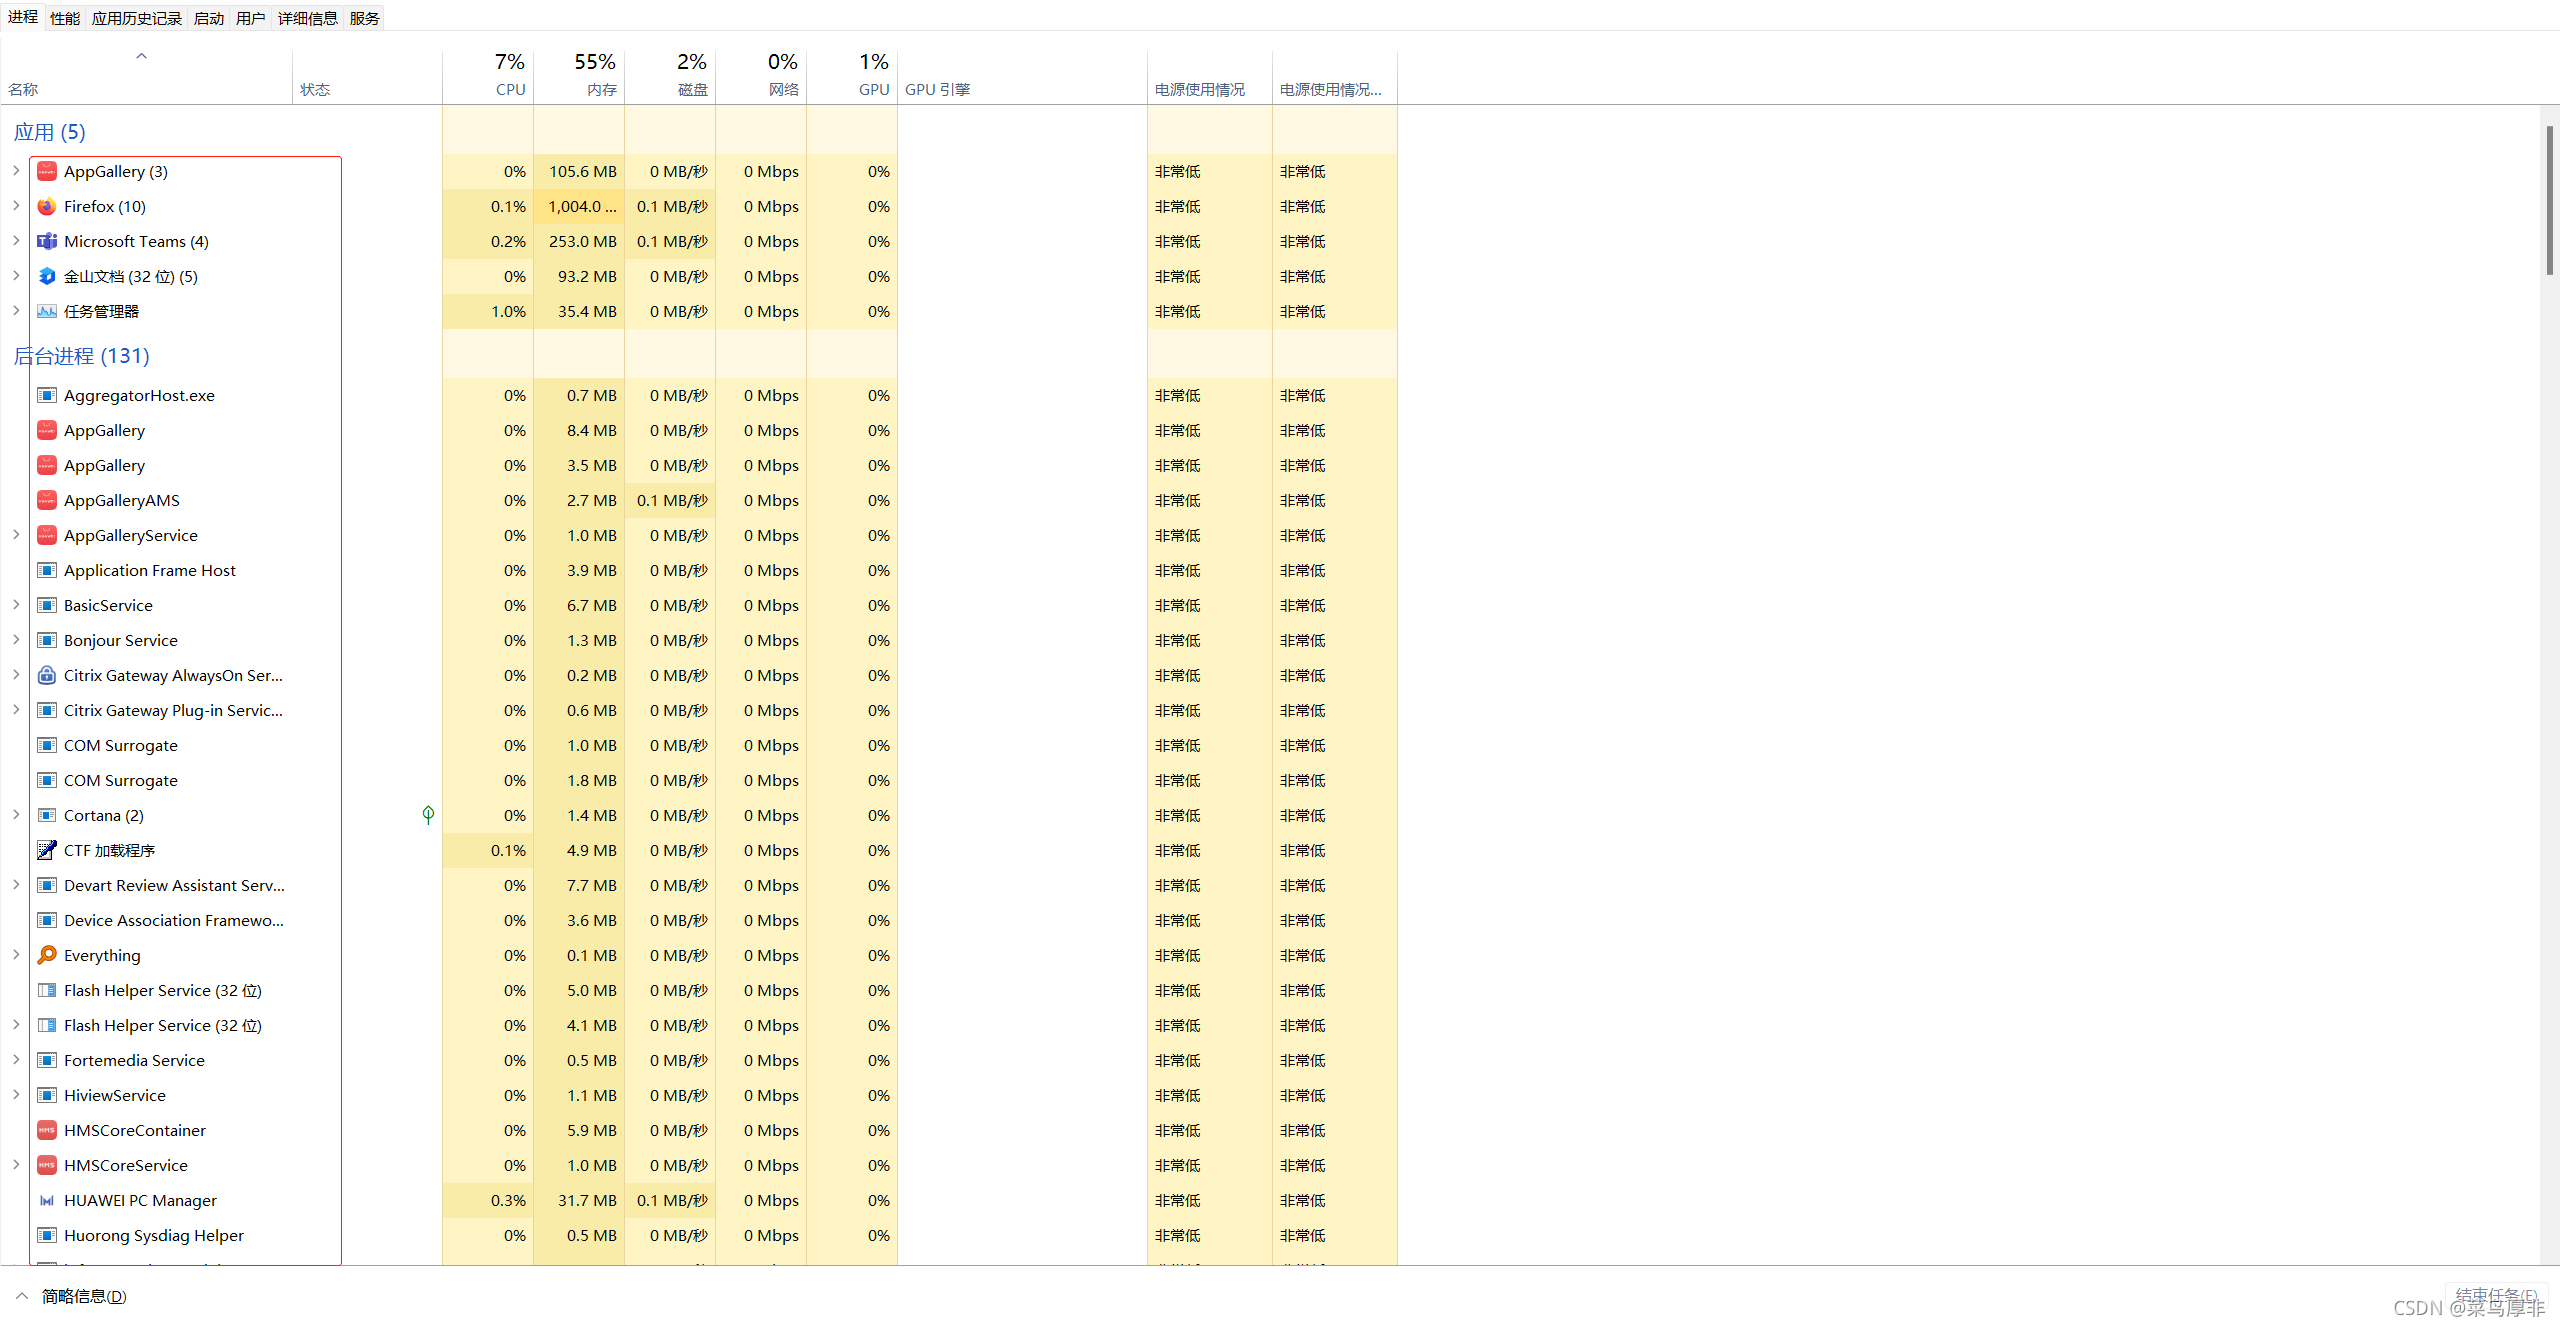Select the COM Surrogate 1.8 MB row
Image resolution: width=2560 pixels, height=1326 pixels.
point(699,781)
